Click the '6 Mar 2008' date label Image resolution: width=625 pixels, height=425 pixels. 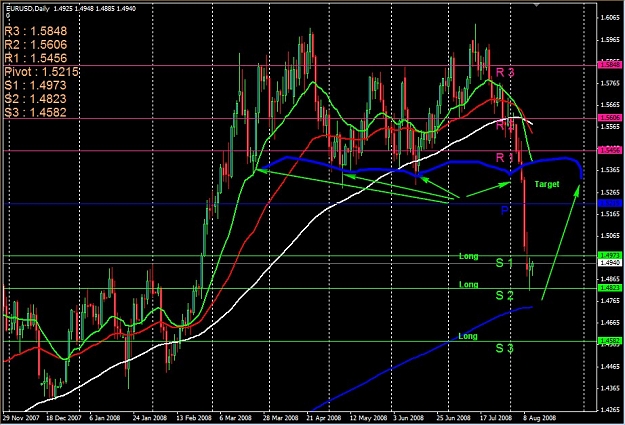pyautogui.click(x=236, y=418)
